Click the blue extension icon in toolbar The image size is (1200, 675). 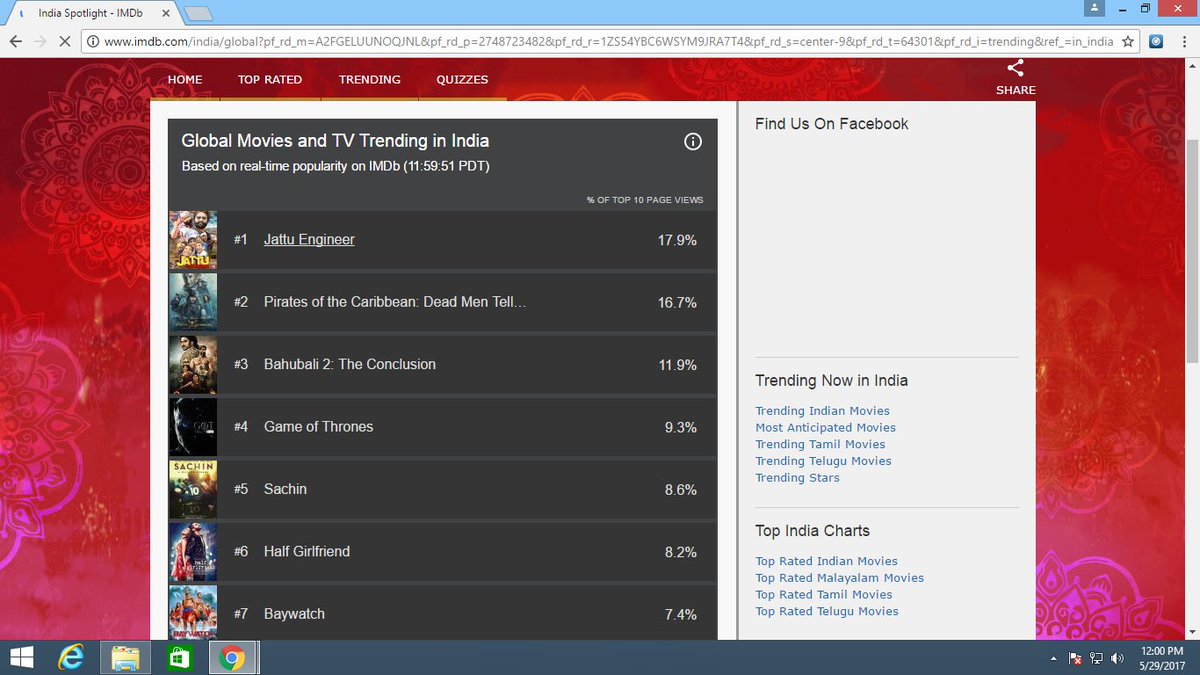point(1155,42)
